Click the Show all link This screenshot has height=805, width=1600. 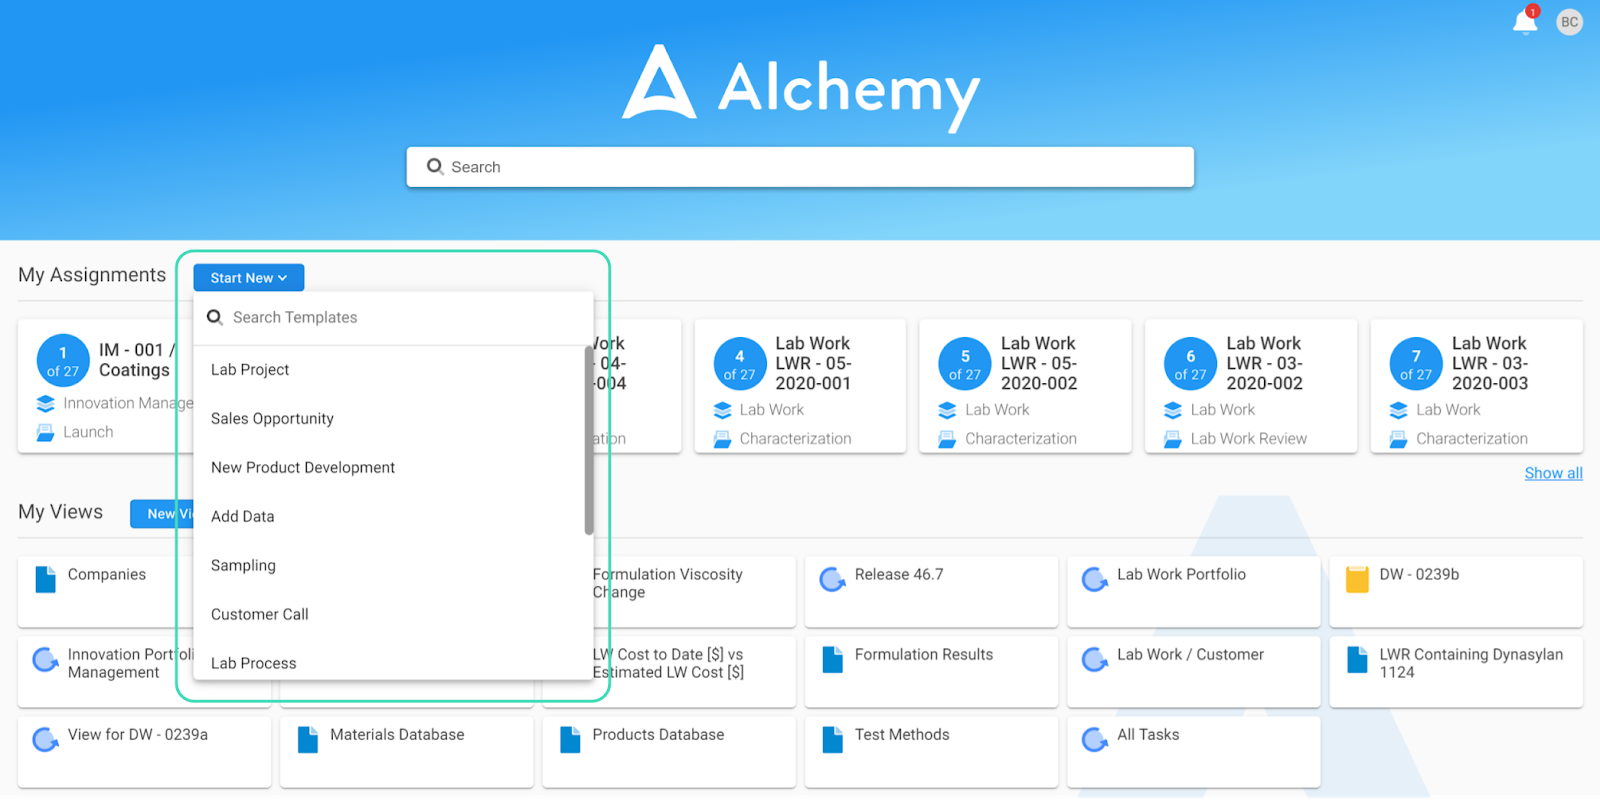(x=1553, y=473)
